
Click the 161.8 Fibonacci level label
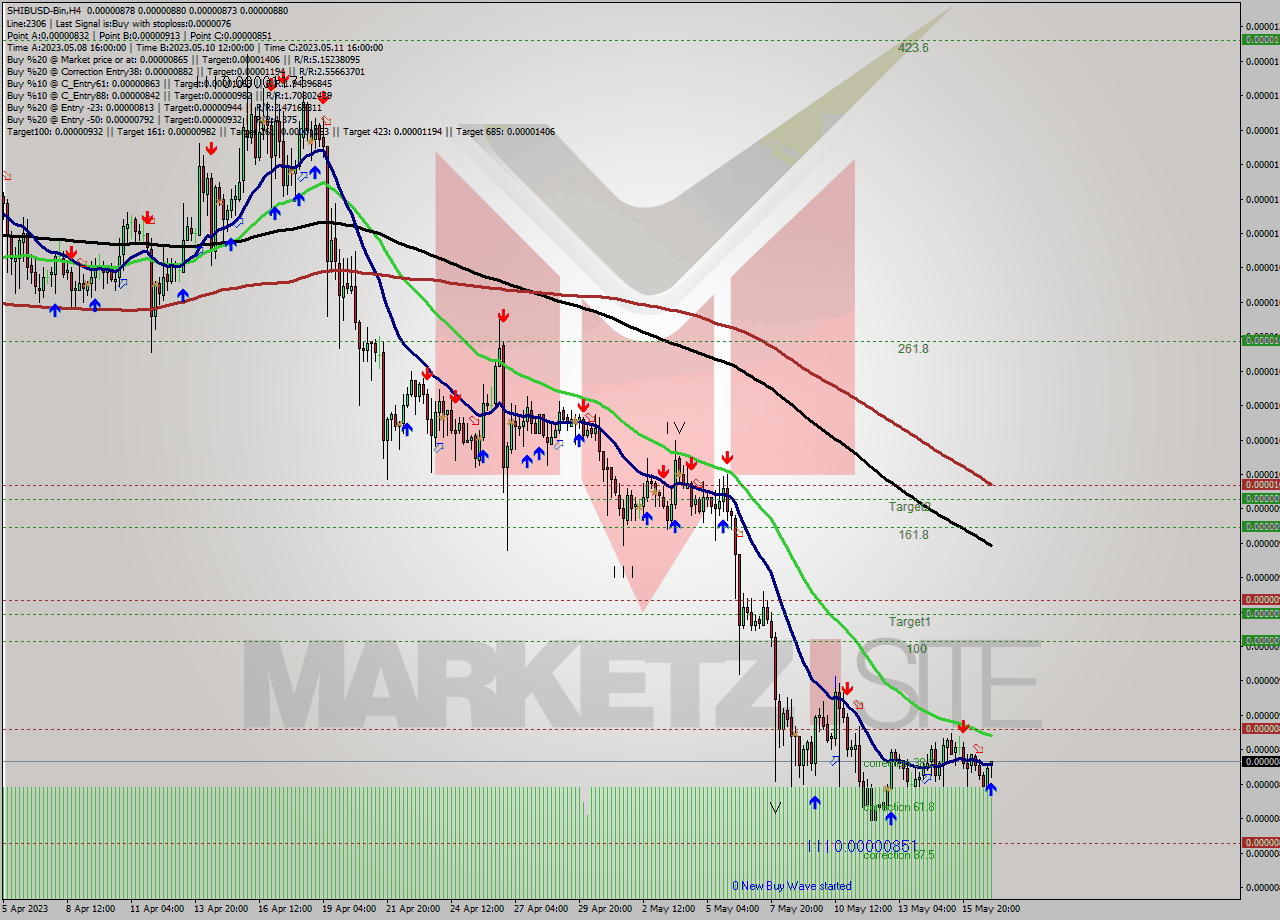pyautogui.click(x=913, y=535)
